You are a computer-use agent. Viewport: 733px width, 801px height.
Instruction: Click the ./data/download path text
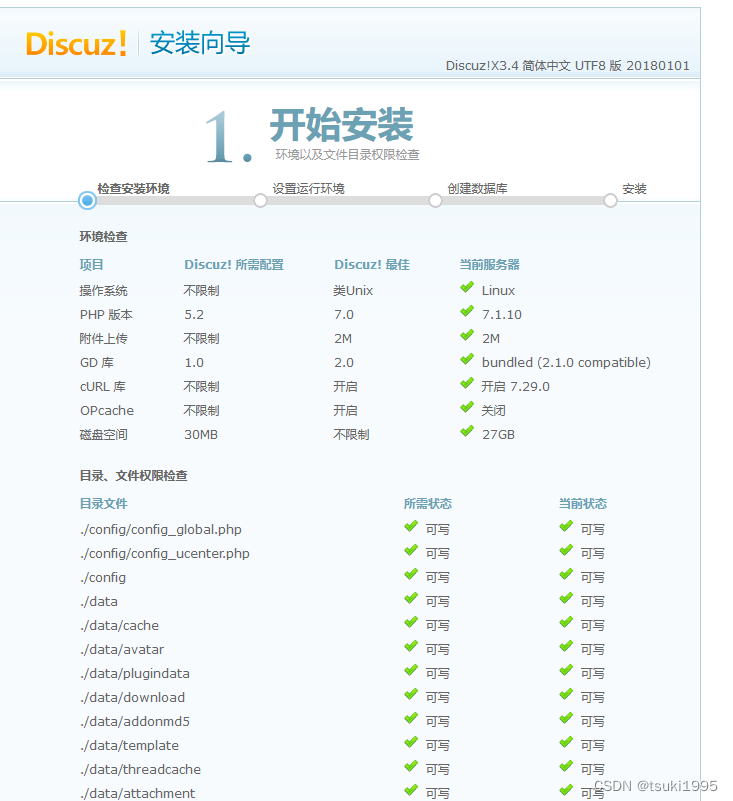[132, 698]
